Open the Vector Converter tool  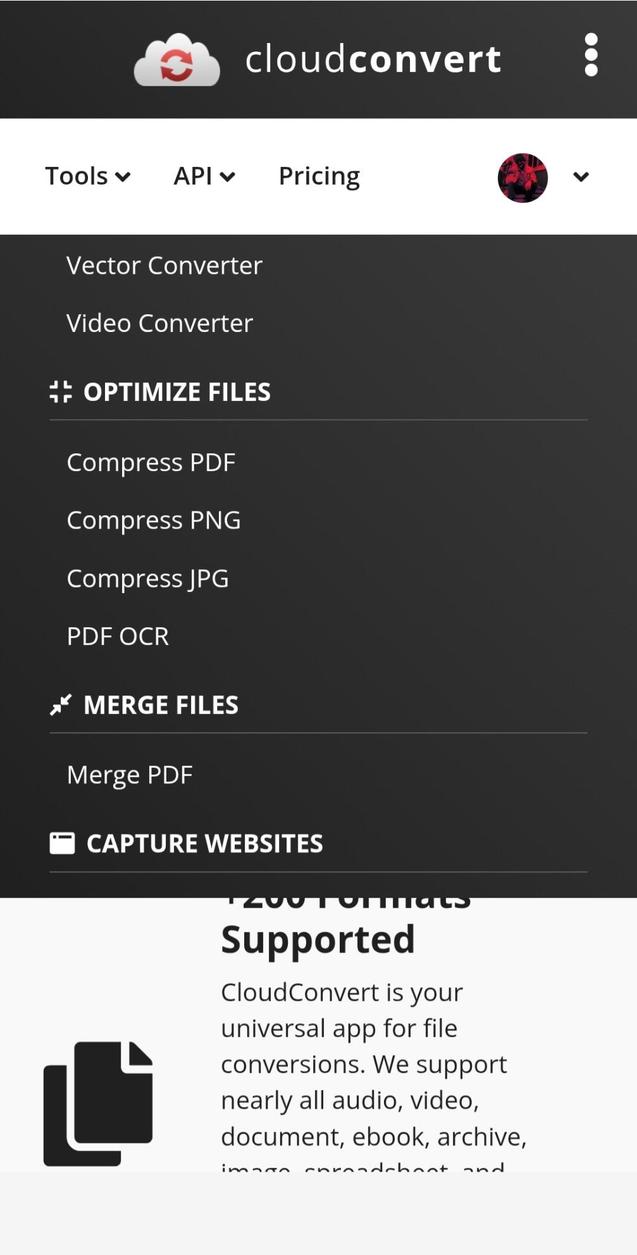point(164,263)
